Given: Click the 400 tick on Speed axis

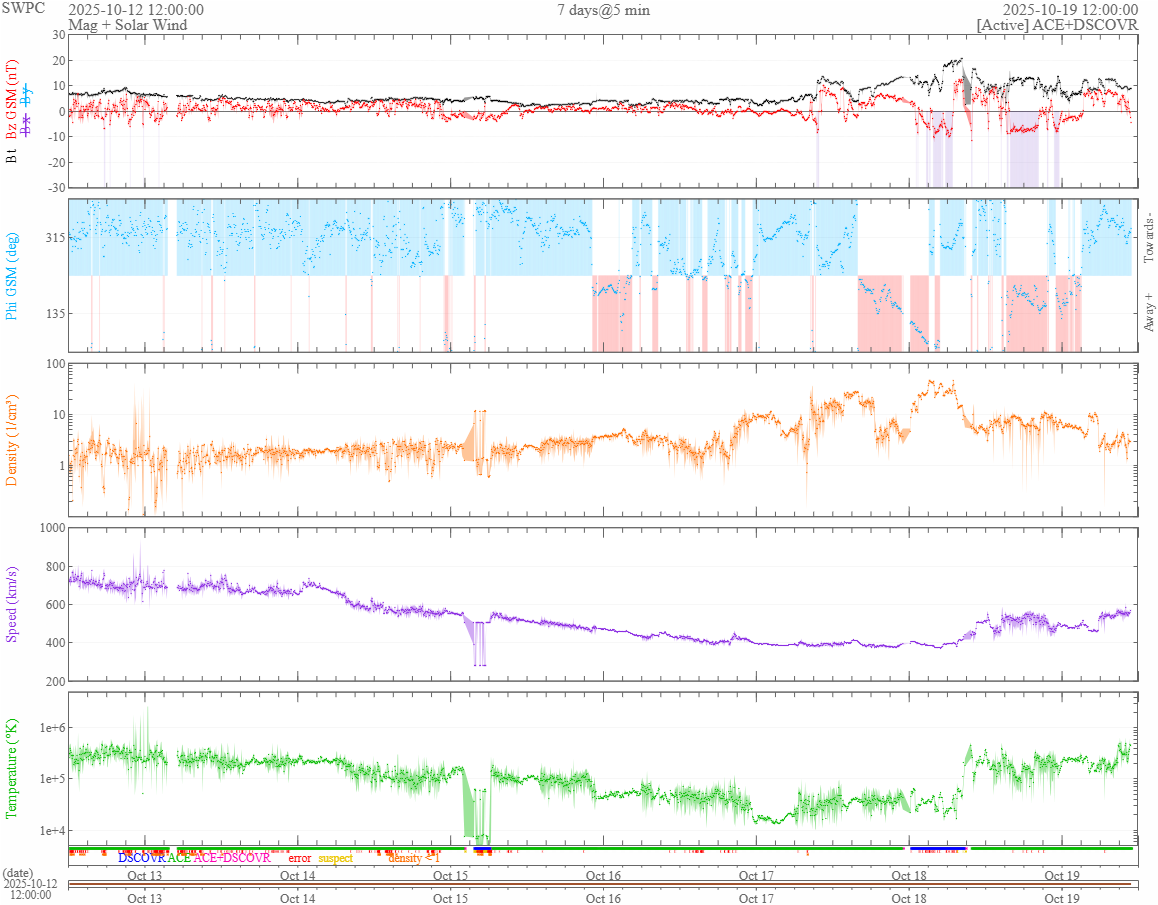Looking at the screenshot, I should [55, 643].
